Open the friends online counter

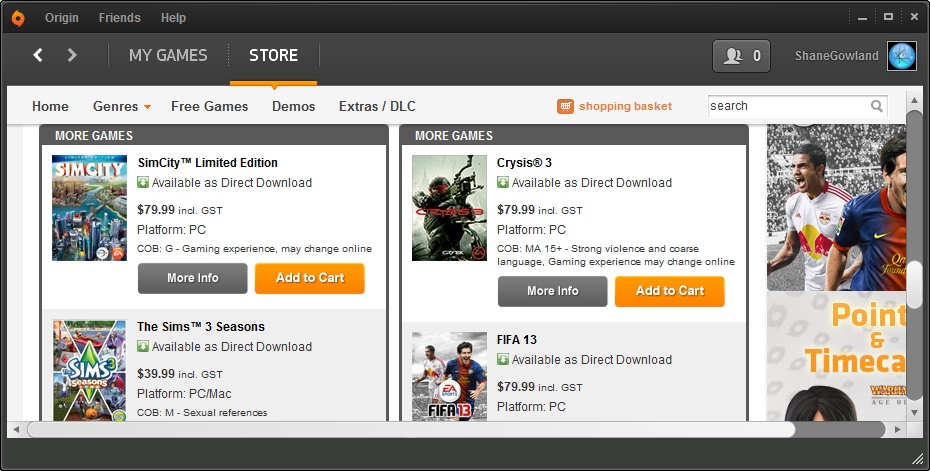741,56
